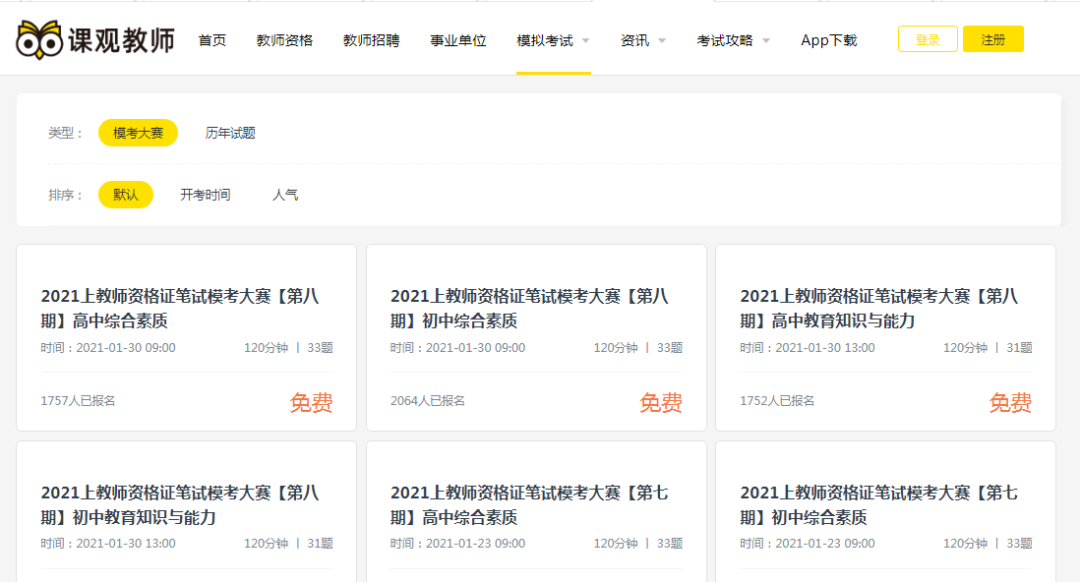Click 免费 on the 高中综合素质 exam card

coord(312,402)
